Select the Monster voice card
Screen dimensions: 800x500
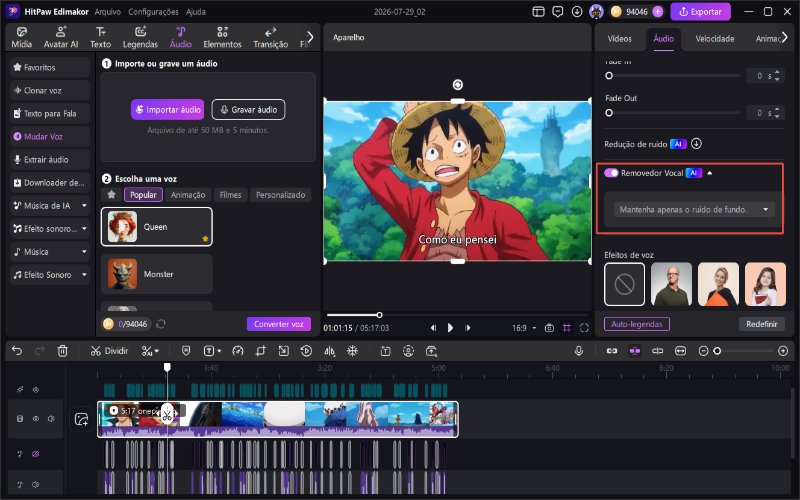157,274
